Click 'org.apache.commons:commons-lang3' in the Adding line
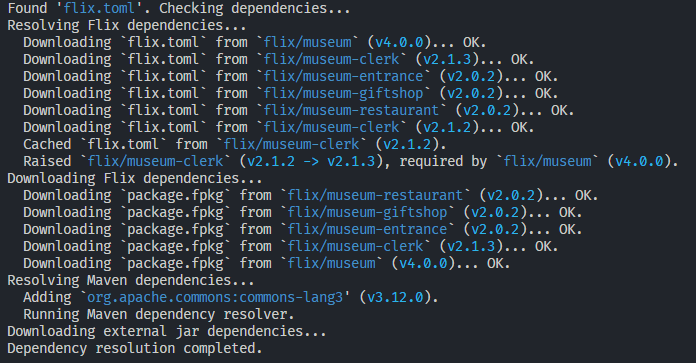The image size is (696, 363). click(x=215, y=297)
